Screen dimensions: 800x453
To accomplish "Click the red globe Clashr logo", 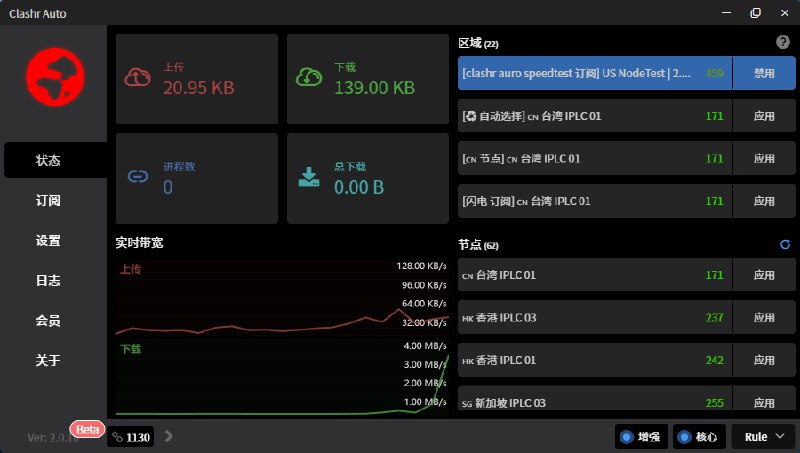I will [x=56, y=77].
